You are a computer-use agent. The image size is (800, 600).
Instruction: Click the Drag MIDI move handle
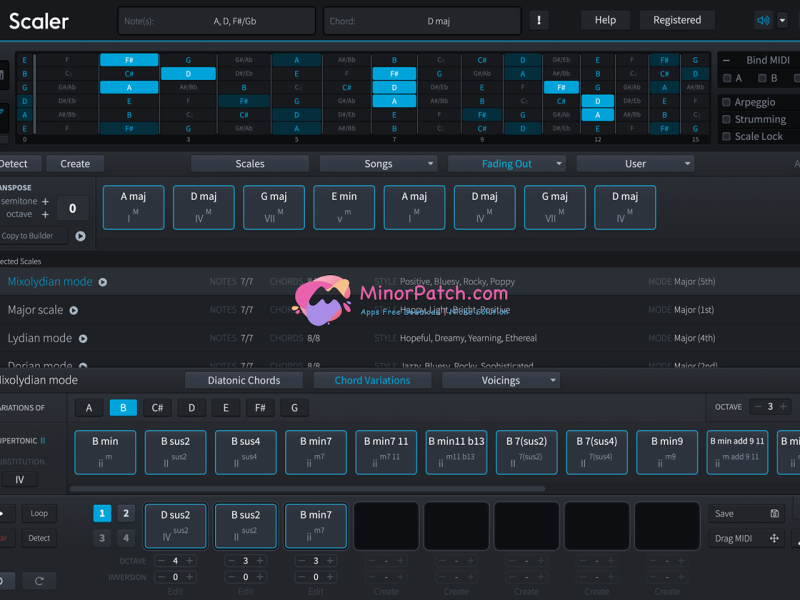click(773, 538)
